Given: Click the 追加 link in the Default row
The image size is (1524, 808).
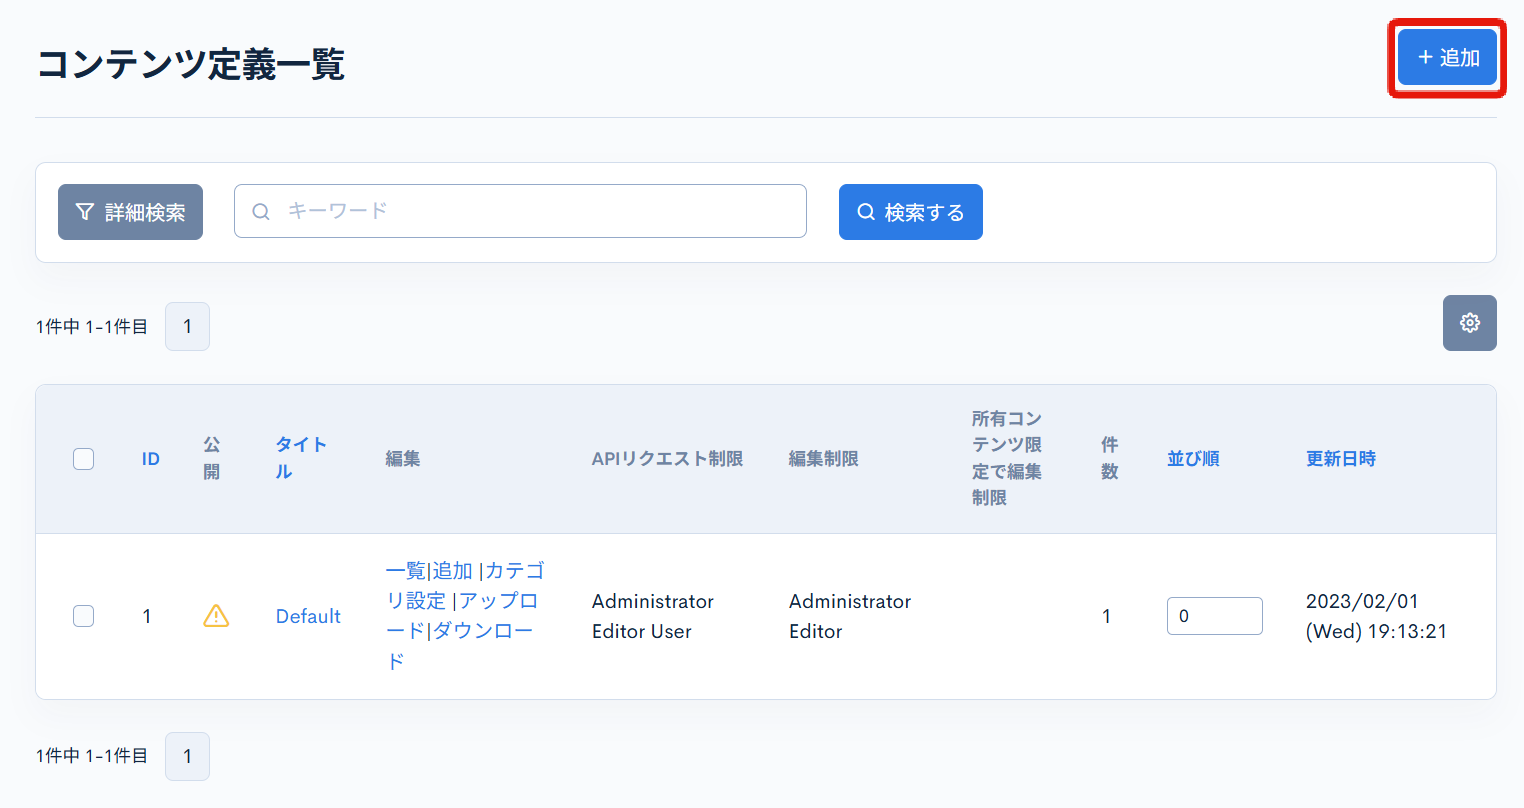Looking at the screenshot, I should click(452, 570).
